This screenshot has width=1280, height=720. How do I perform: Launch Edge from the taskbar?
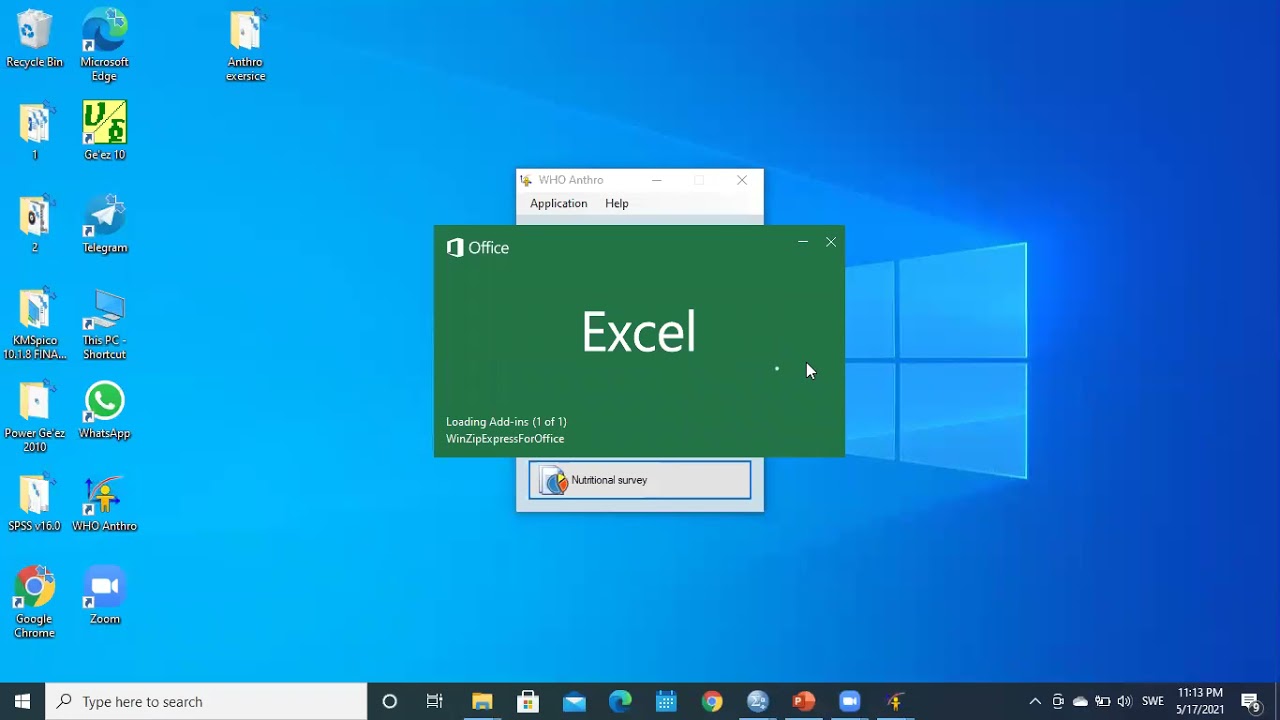620,701
